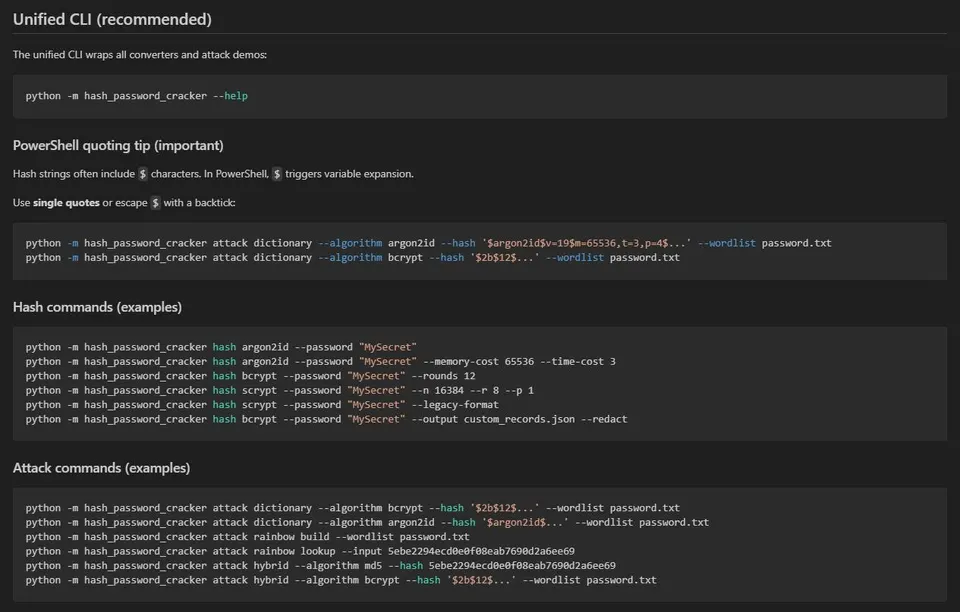Click the 'PowerShell quoting tip (important)' heading

pos(118,146)
